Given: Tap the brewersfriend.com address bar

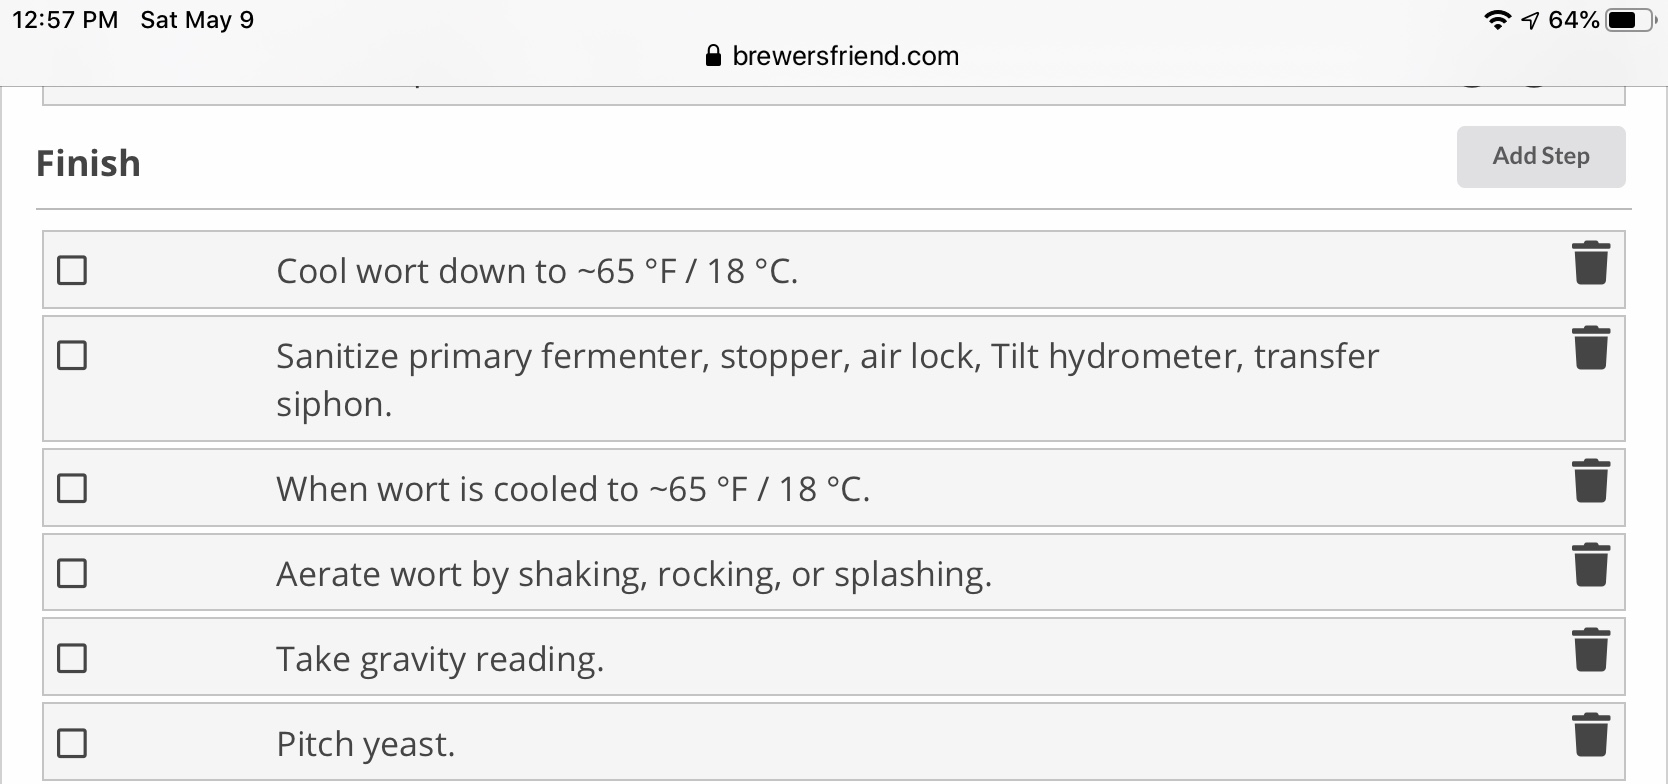Looking at the screenshot, I should click(x=832, y=56).
